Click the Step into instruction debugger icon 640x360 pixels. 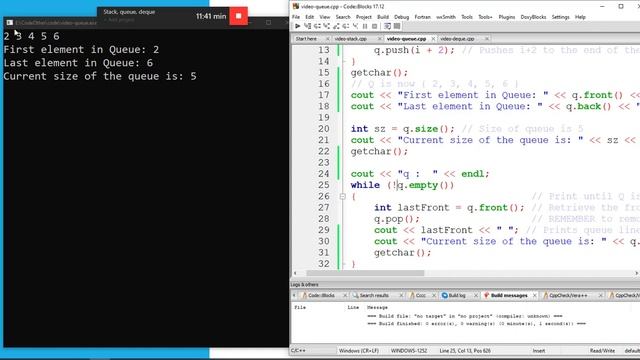(355, 26)
